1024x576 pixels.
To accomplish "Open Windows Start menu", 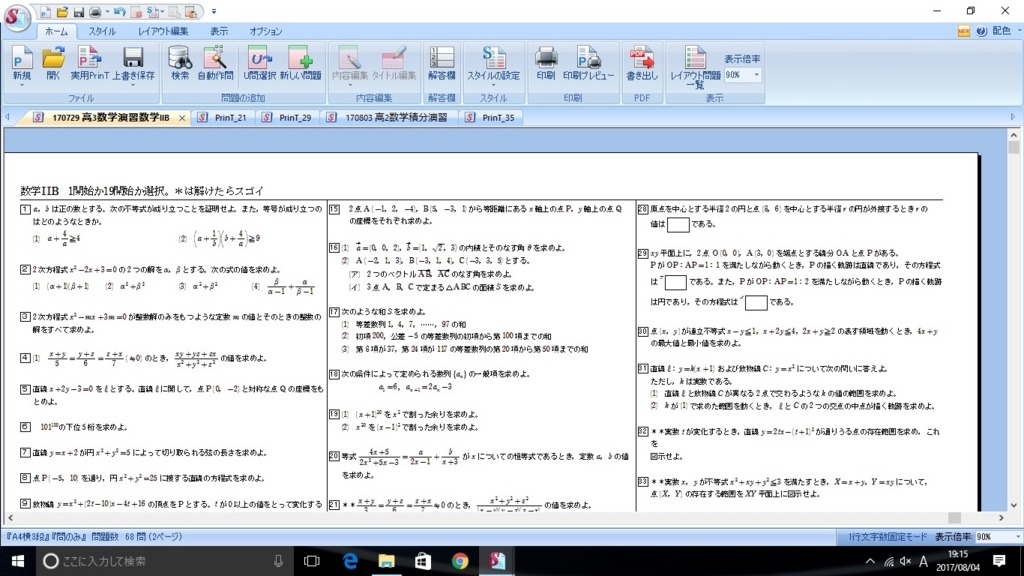I will click(18, 561).
